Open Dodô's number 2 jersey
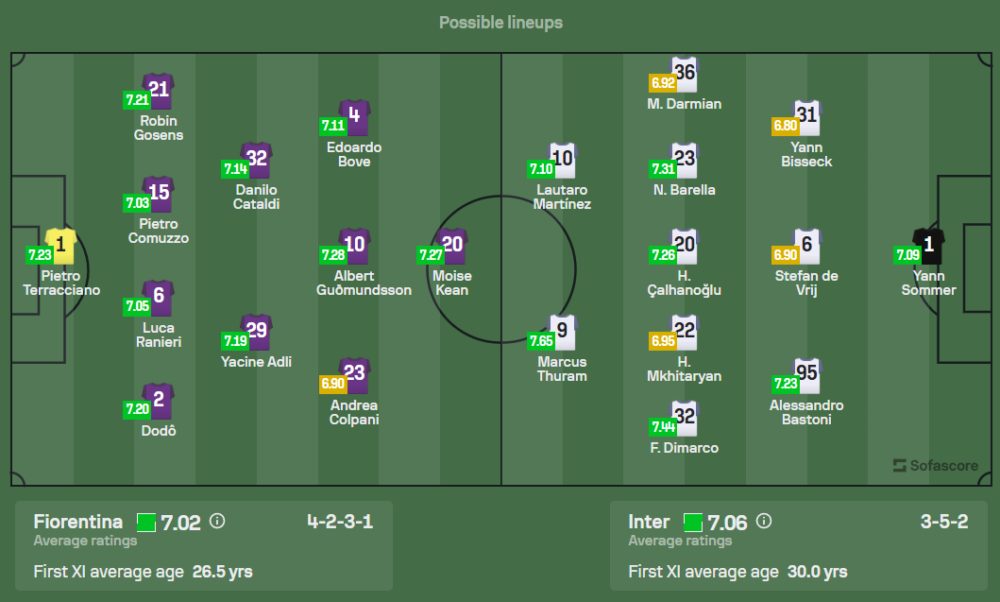The height and width of the screenshot is (602, 1000). coord(158,400)
